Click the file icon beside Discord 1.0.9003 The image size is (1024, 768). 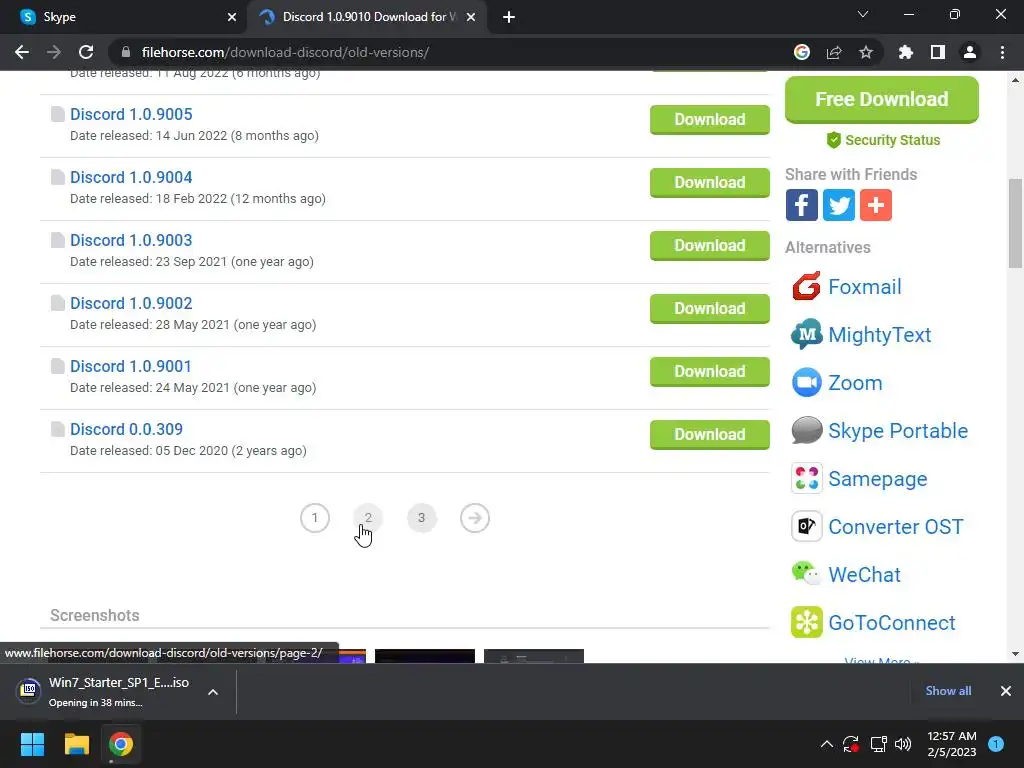click(x=57, y=240)
